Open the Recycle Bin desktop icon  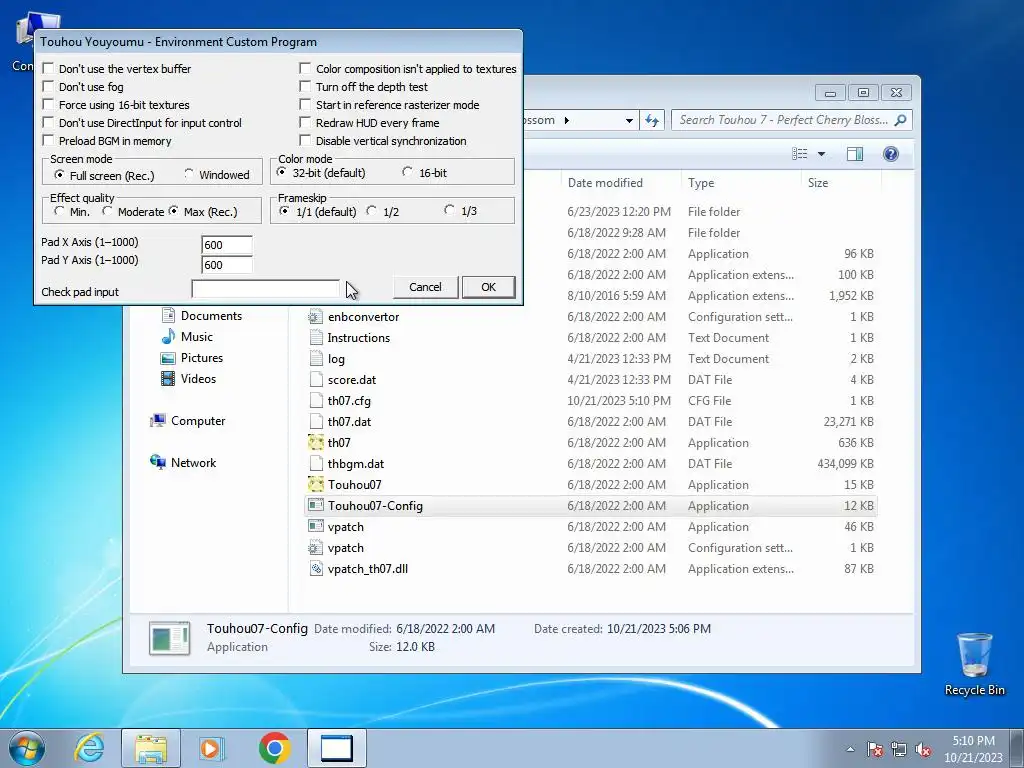tap(974, 664)
